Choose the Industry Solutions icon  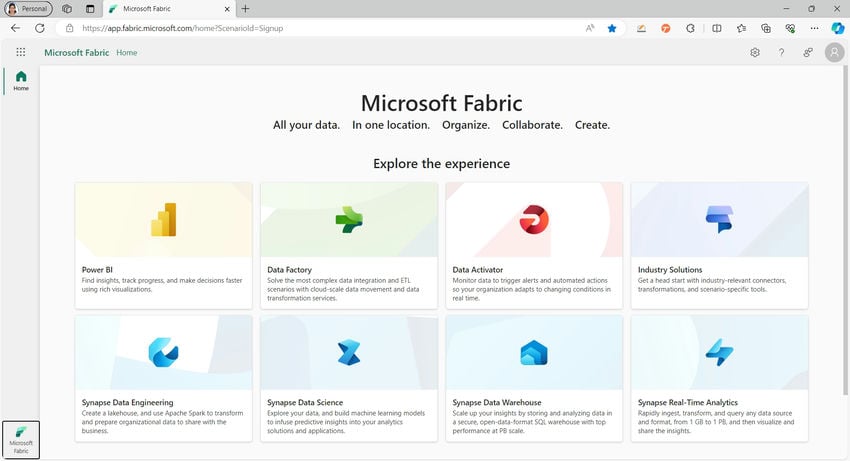pyautogui.click(x=719, y=219)
